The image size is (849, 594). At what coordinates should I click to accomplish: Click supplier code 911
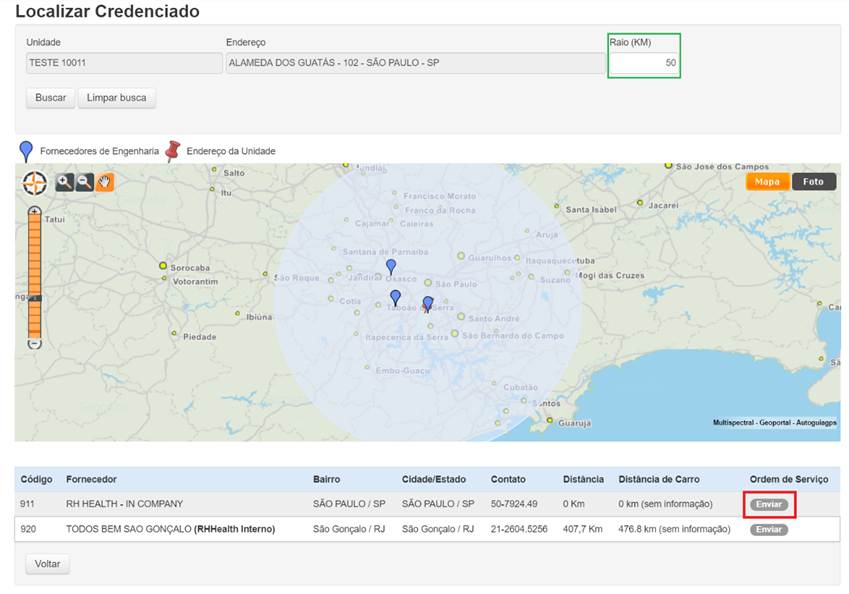27,504
